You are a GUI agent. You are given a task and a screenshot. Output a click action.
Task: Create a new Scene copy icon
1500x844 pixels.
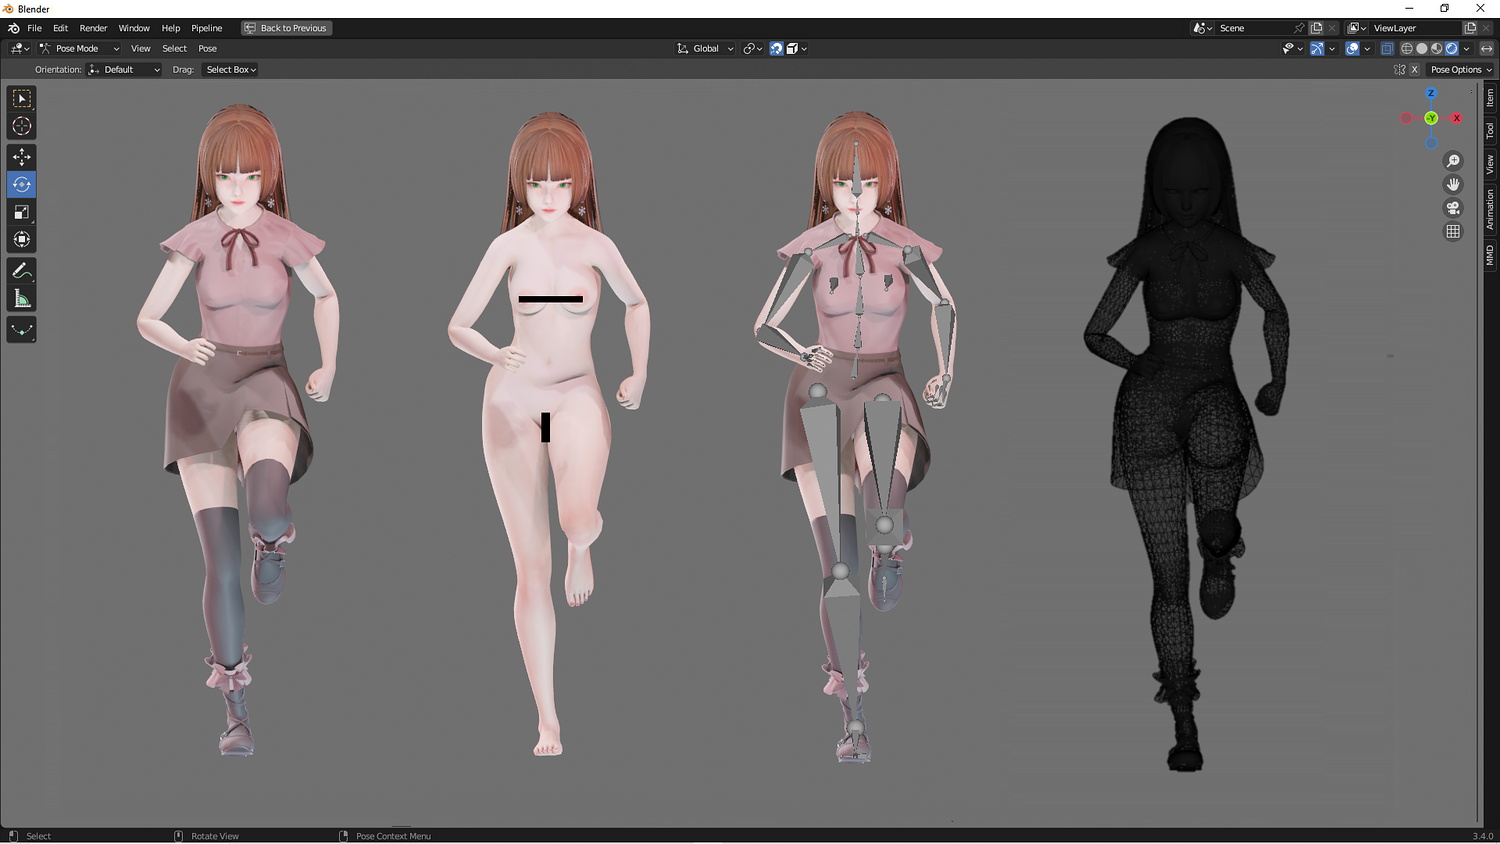click(x=1316, y=28)
